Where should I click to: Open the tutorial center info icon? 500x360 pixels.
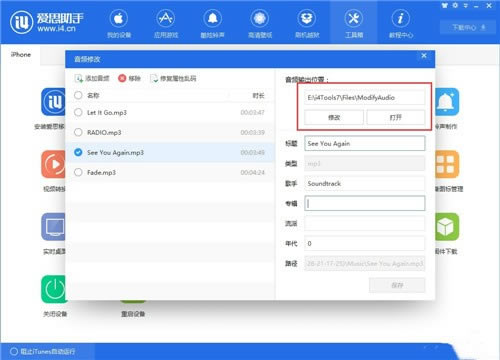point(401,19)
